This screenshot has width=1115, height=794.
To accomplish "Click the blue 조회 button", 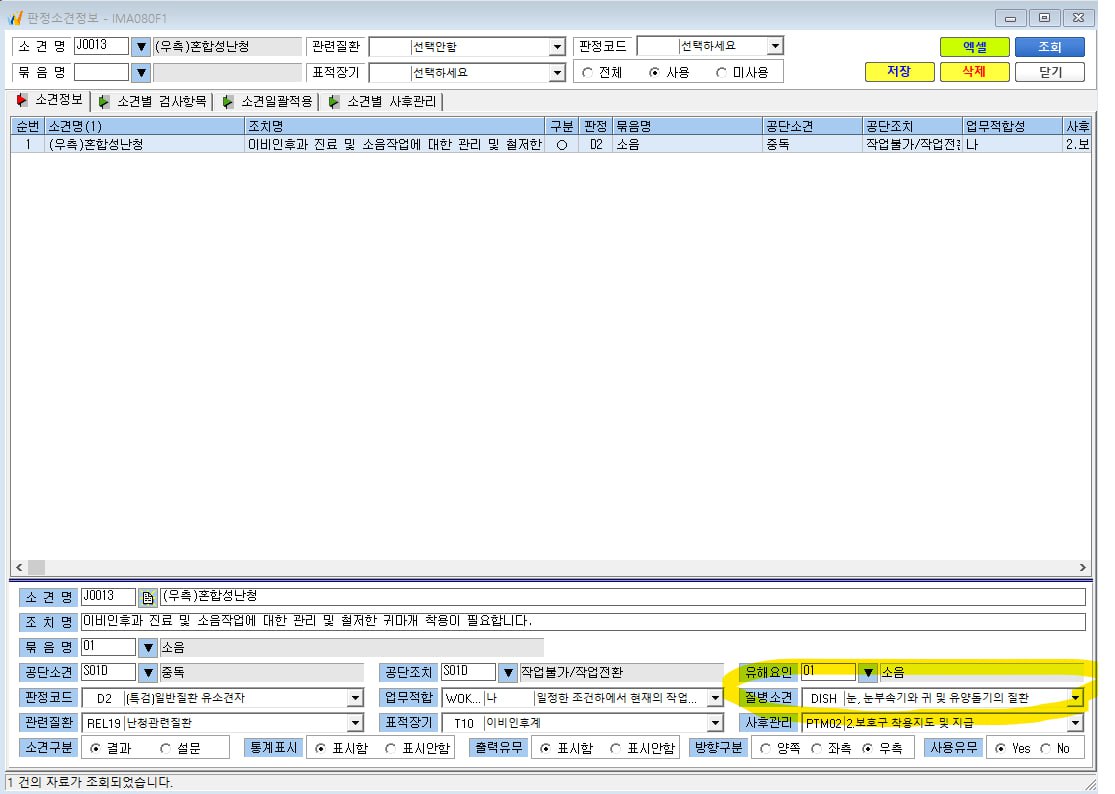I will click(x=1050, y=47).
